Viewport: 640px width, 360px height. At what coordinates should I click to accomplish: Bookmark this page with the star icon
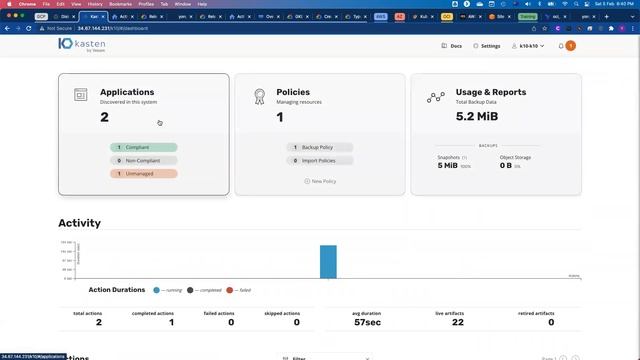(x=544, y=29)
